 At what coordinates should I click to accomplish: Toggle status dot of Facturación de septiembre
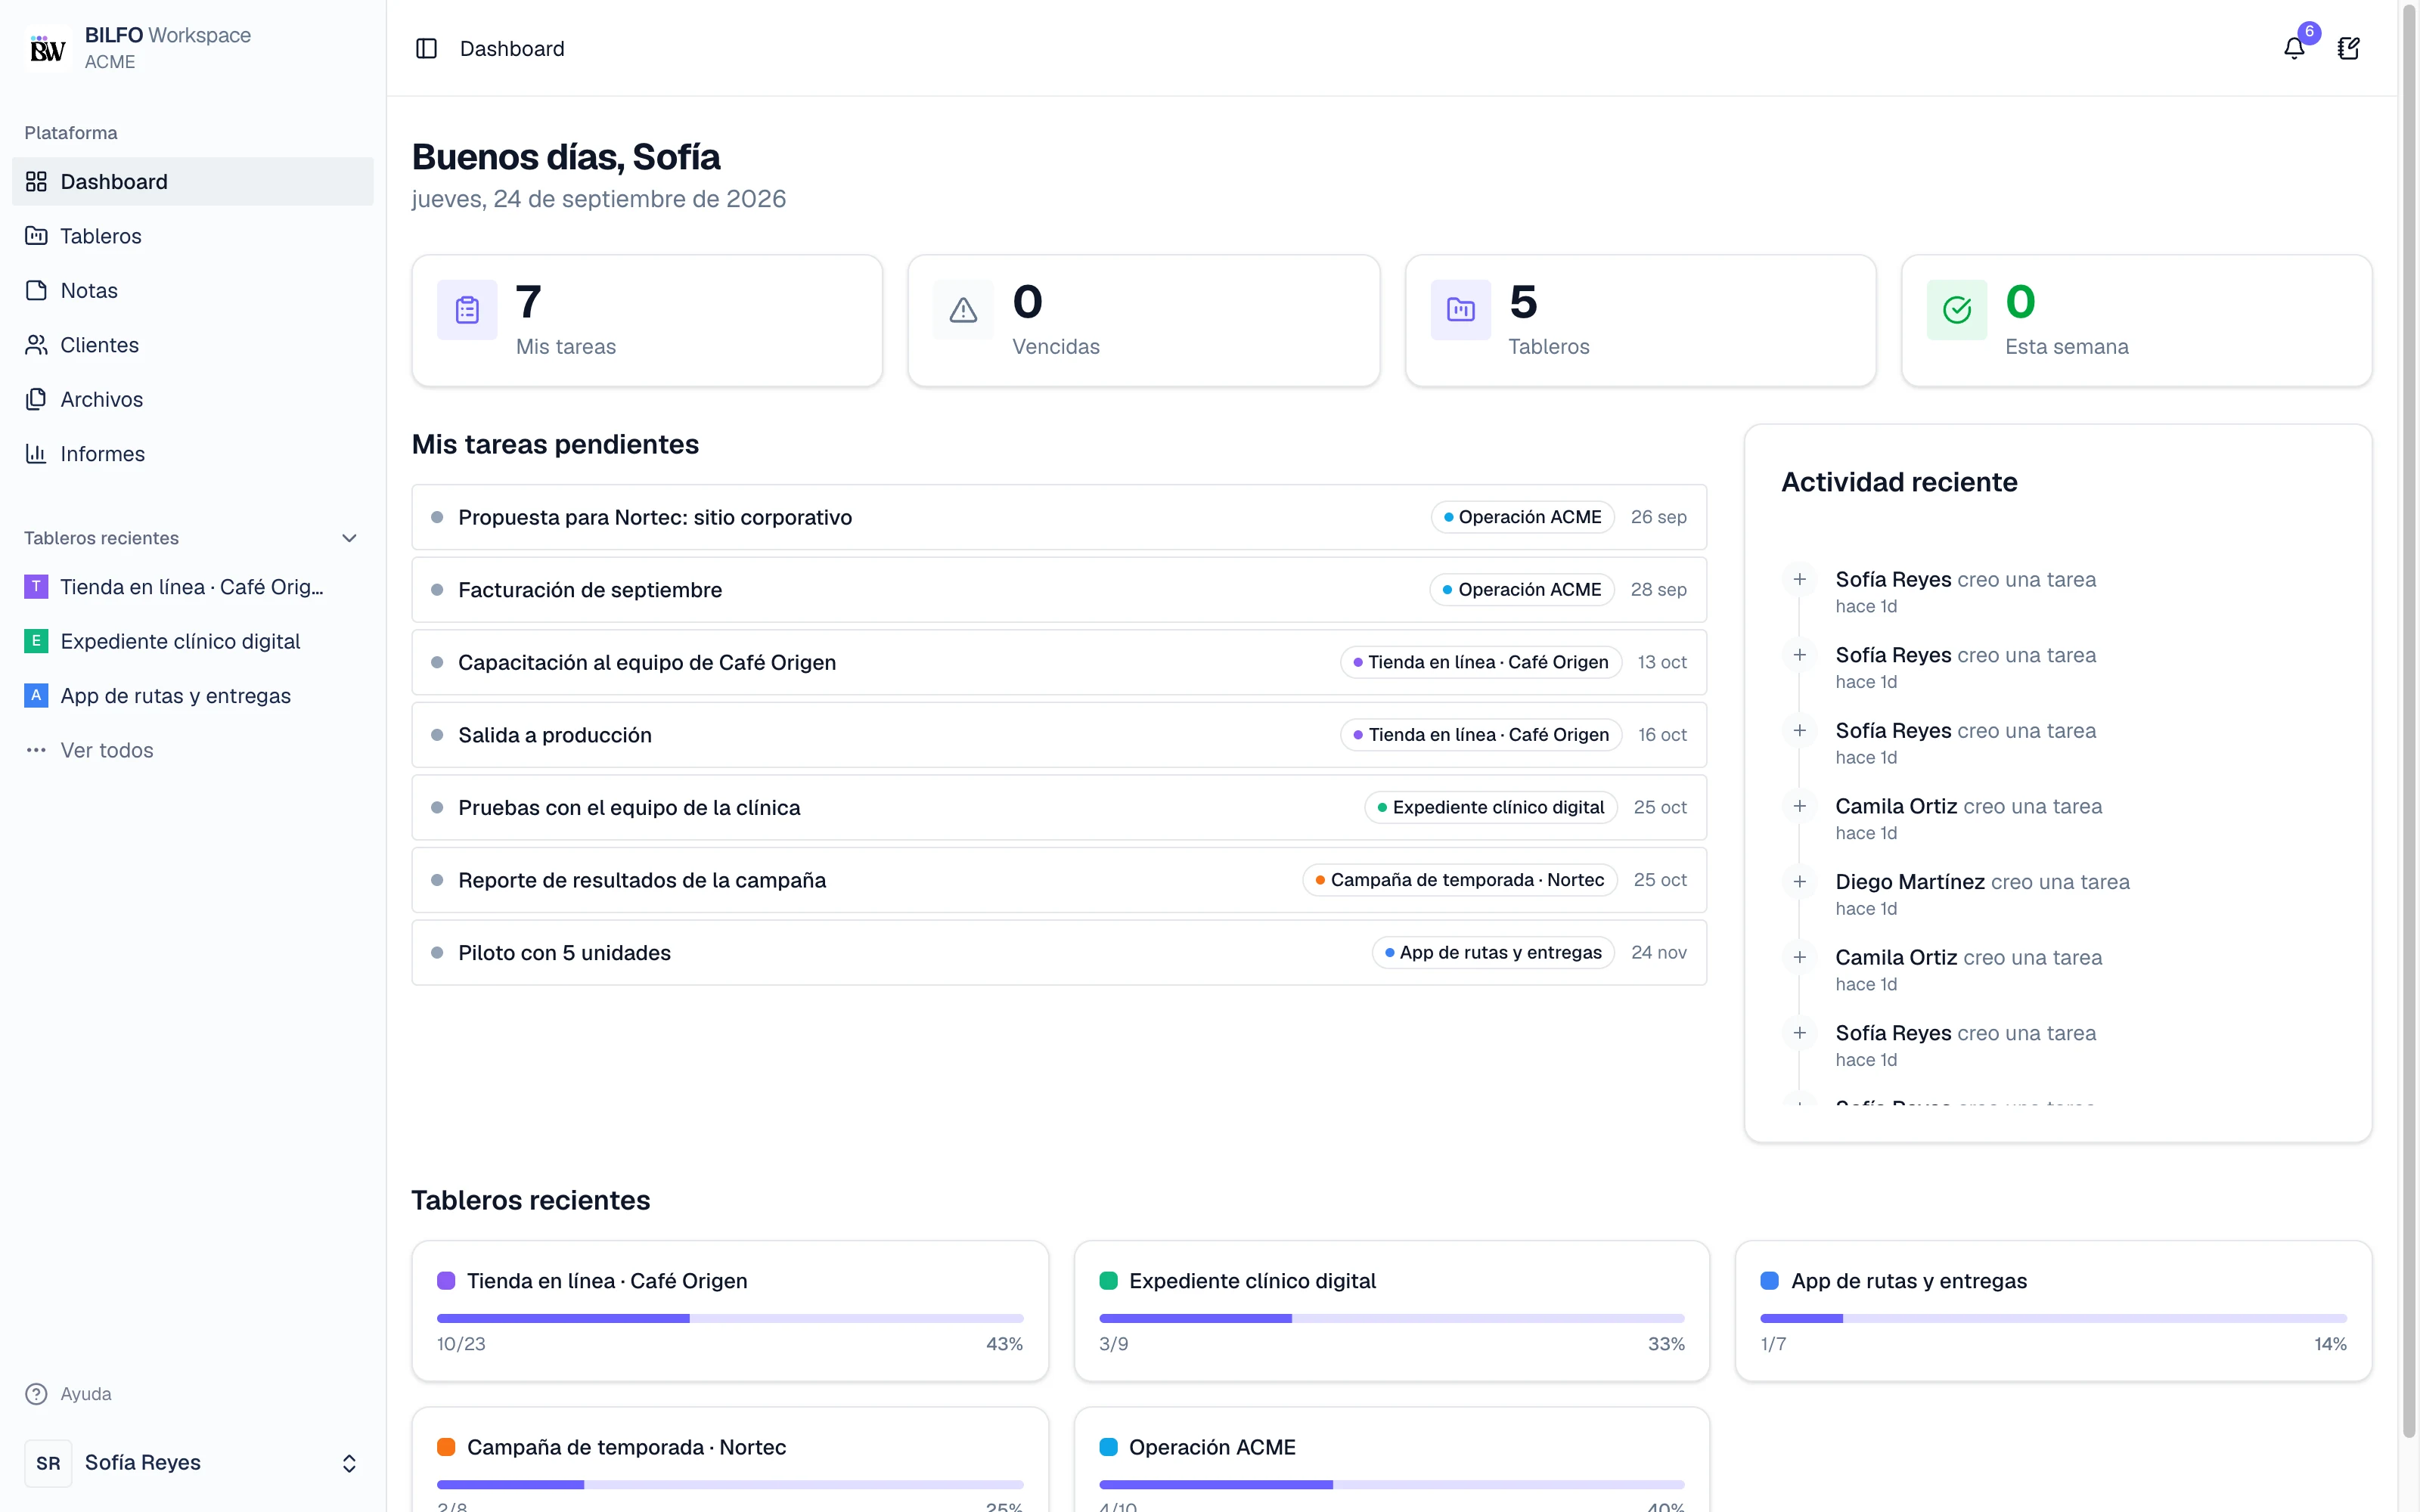tap(437, 590)
